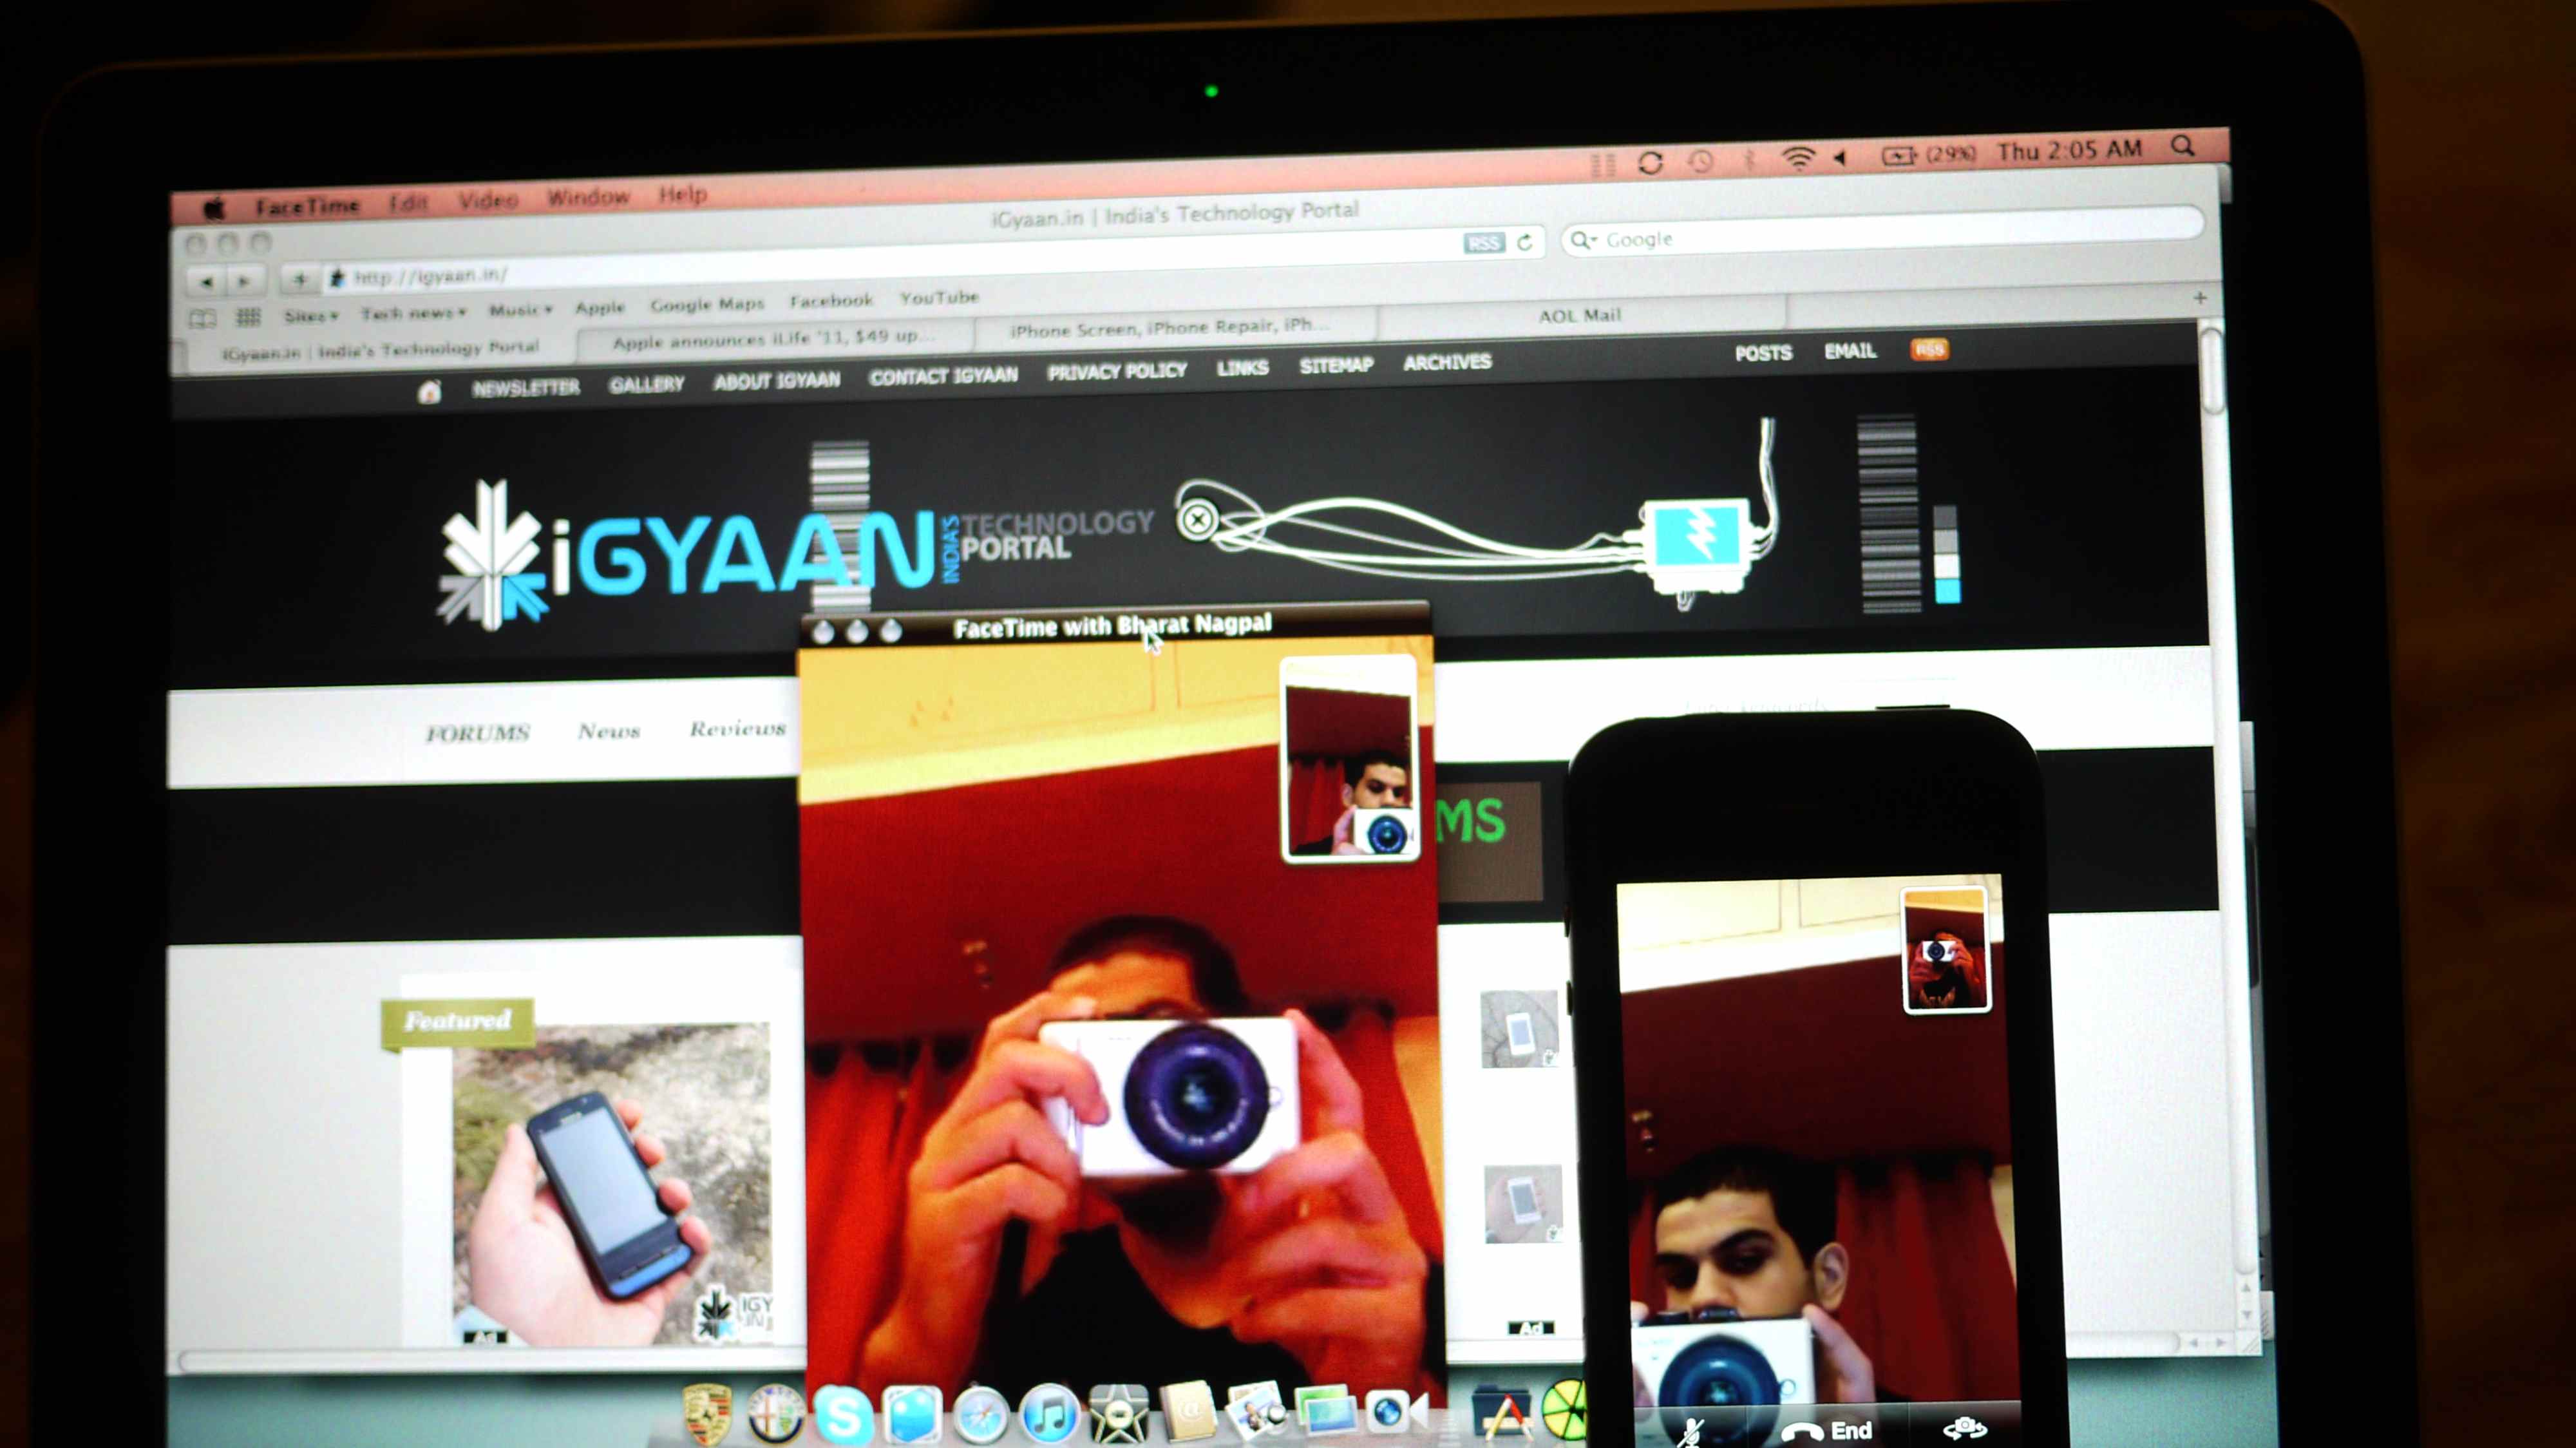Toggle the RSS button in address bar
The height and width of the screenshot is (1448, 2576).
coord(1484,243)
